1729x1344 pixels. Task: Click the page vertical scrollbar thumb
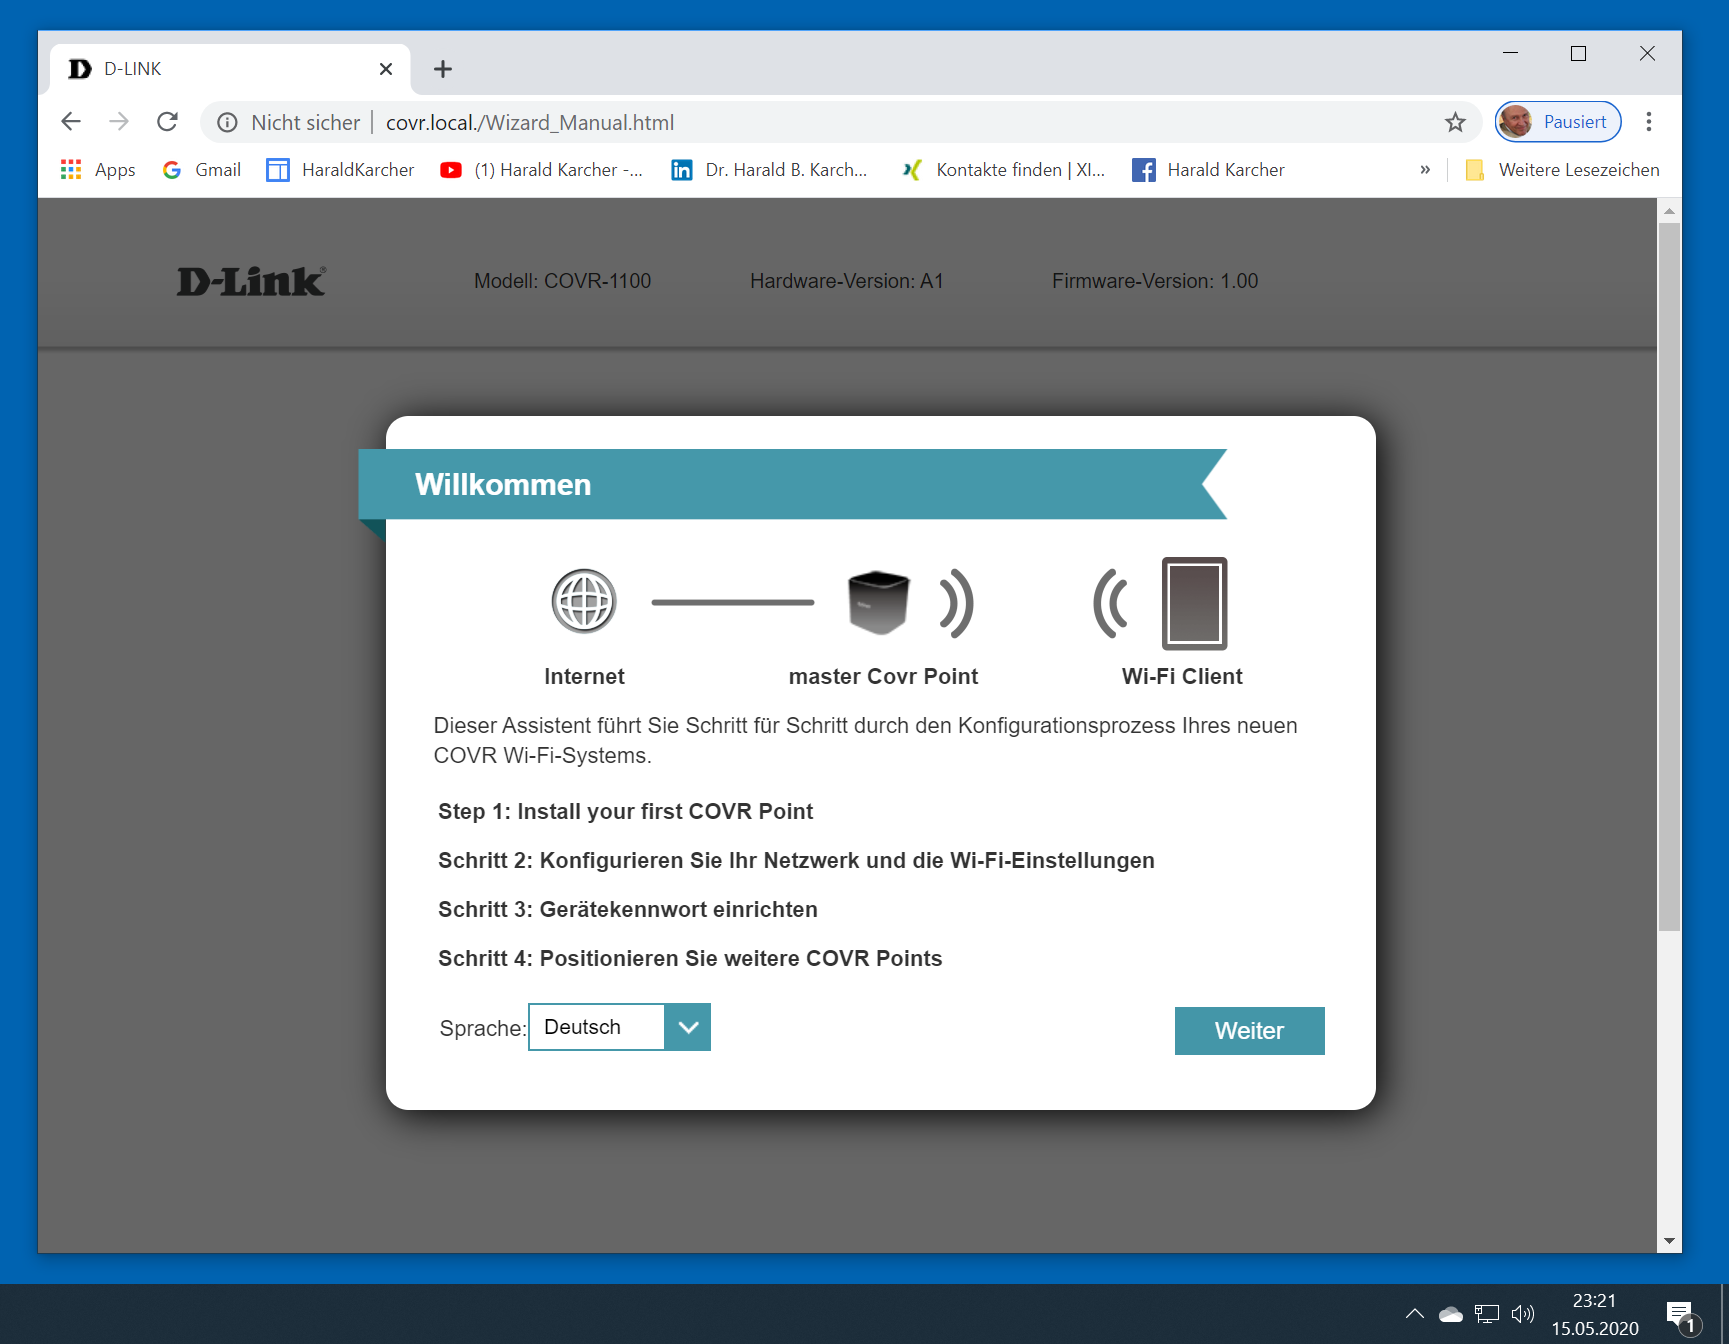tap(1669, 576)
